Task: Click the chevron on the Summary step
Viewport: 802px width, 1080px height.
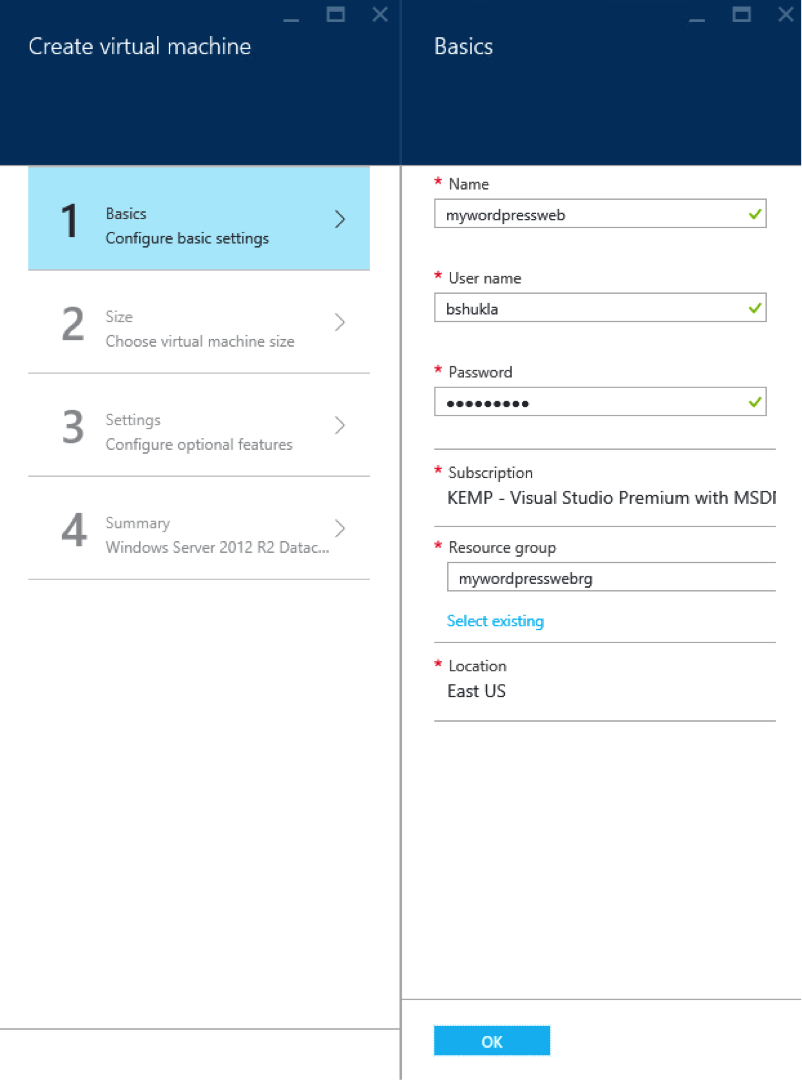Action: pos(340,528)
